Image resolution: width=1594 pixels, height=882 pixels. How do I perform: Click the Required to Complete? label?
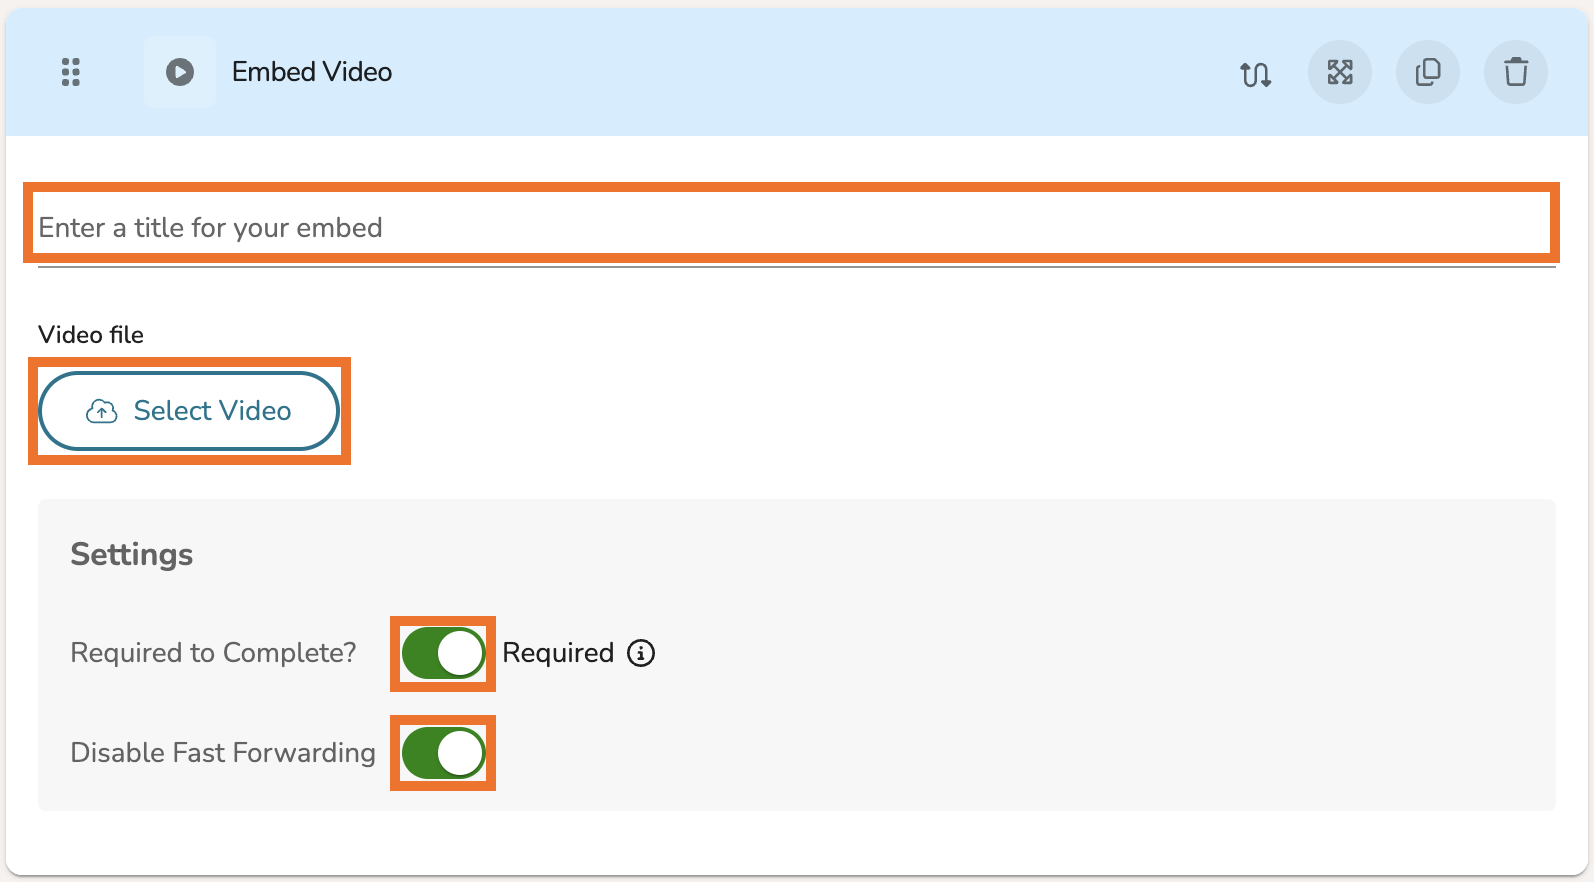click(x=213, y=653)
